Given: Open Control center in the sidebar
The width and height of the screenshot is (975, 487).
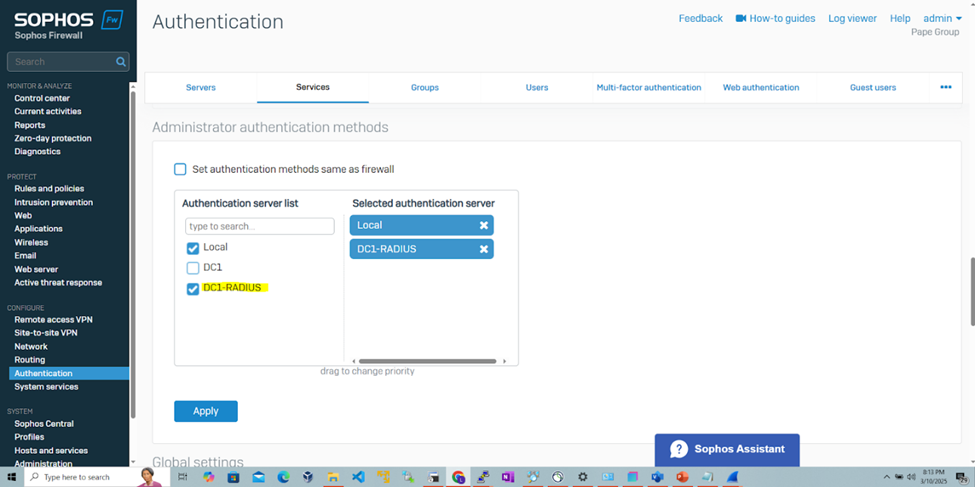Looking at the screenshot, I should (42, 98).
